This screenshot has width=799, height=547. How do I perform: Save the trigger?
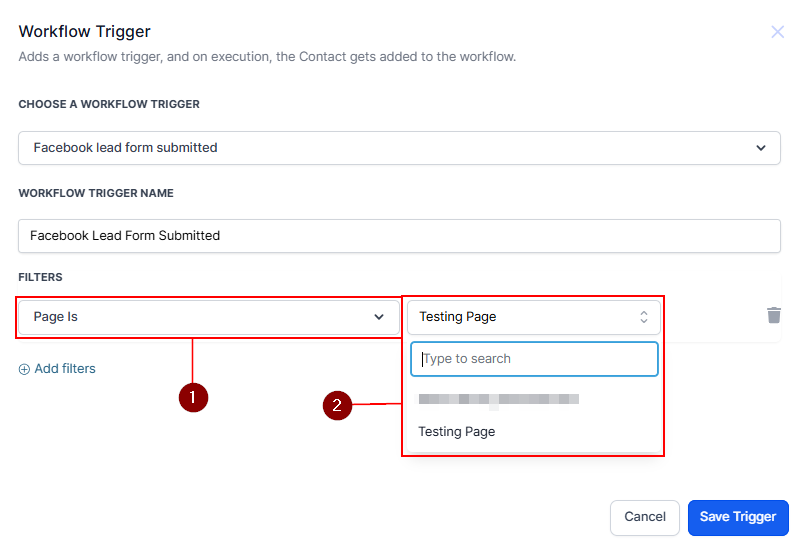(738, 517)
